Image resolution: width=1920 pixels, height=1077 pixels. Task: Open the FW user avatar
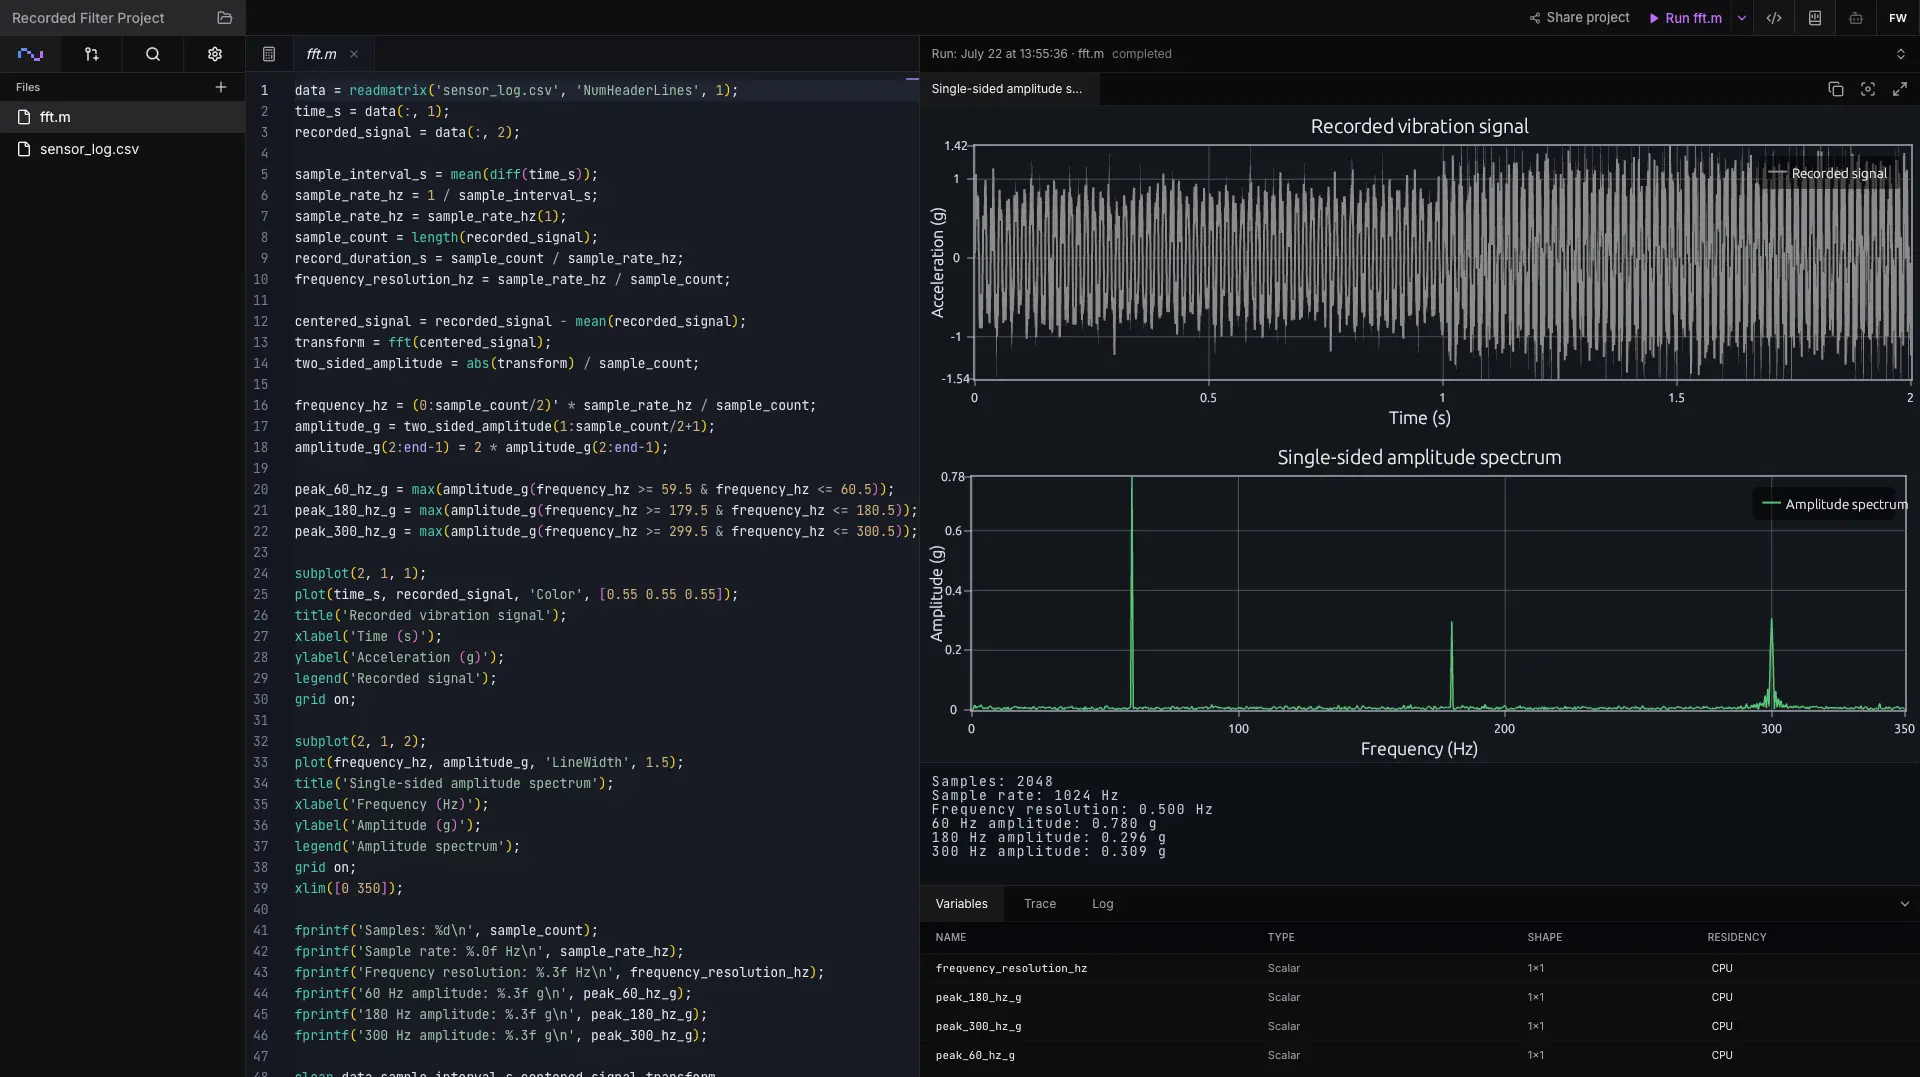(x=1897, y=18)
